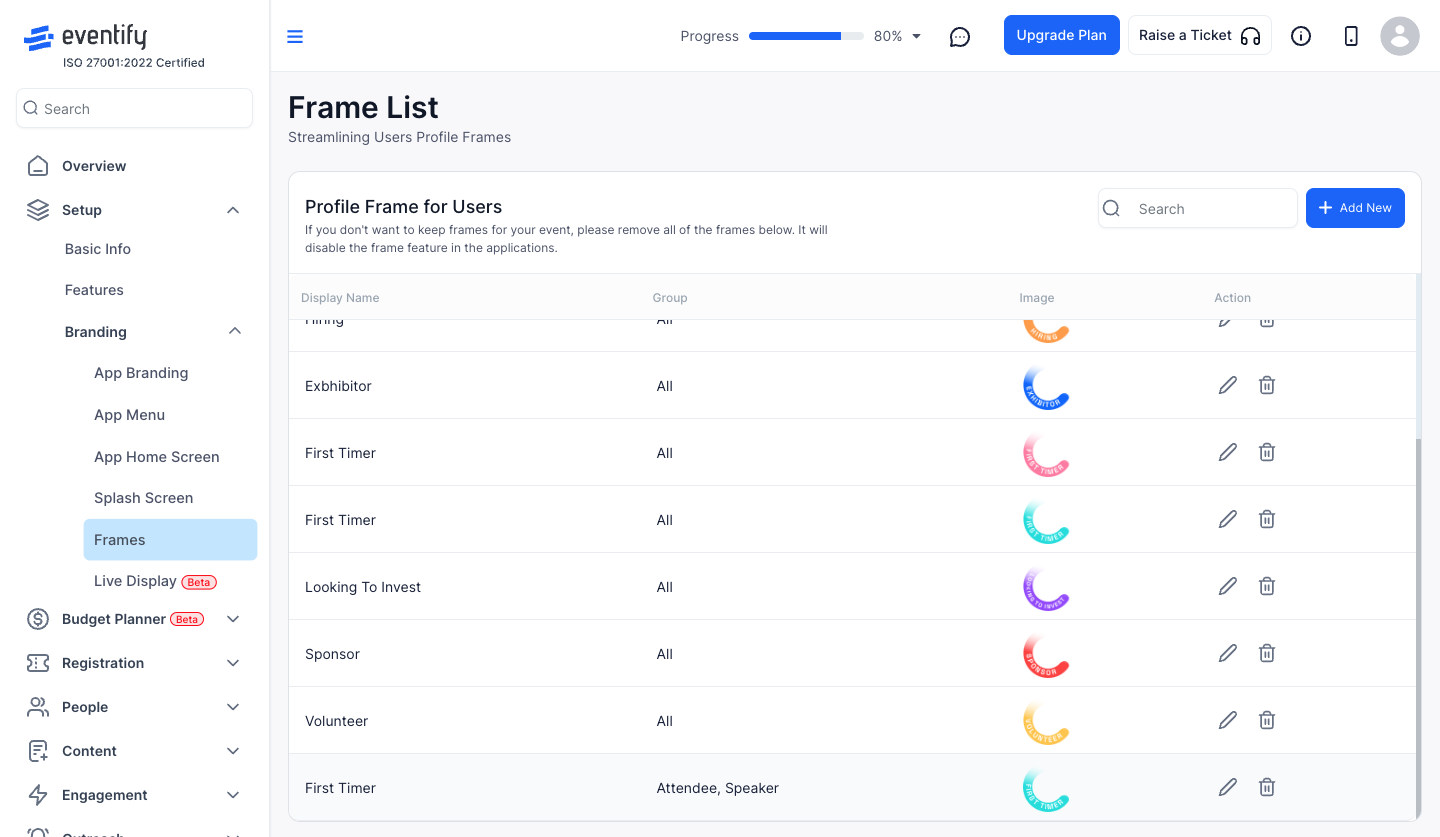Select Splash Screen menu item

tap(144, 498)
